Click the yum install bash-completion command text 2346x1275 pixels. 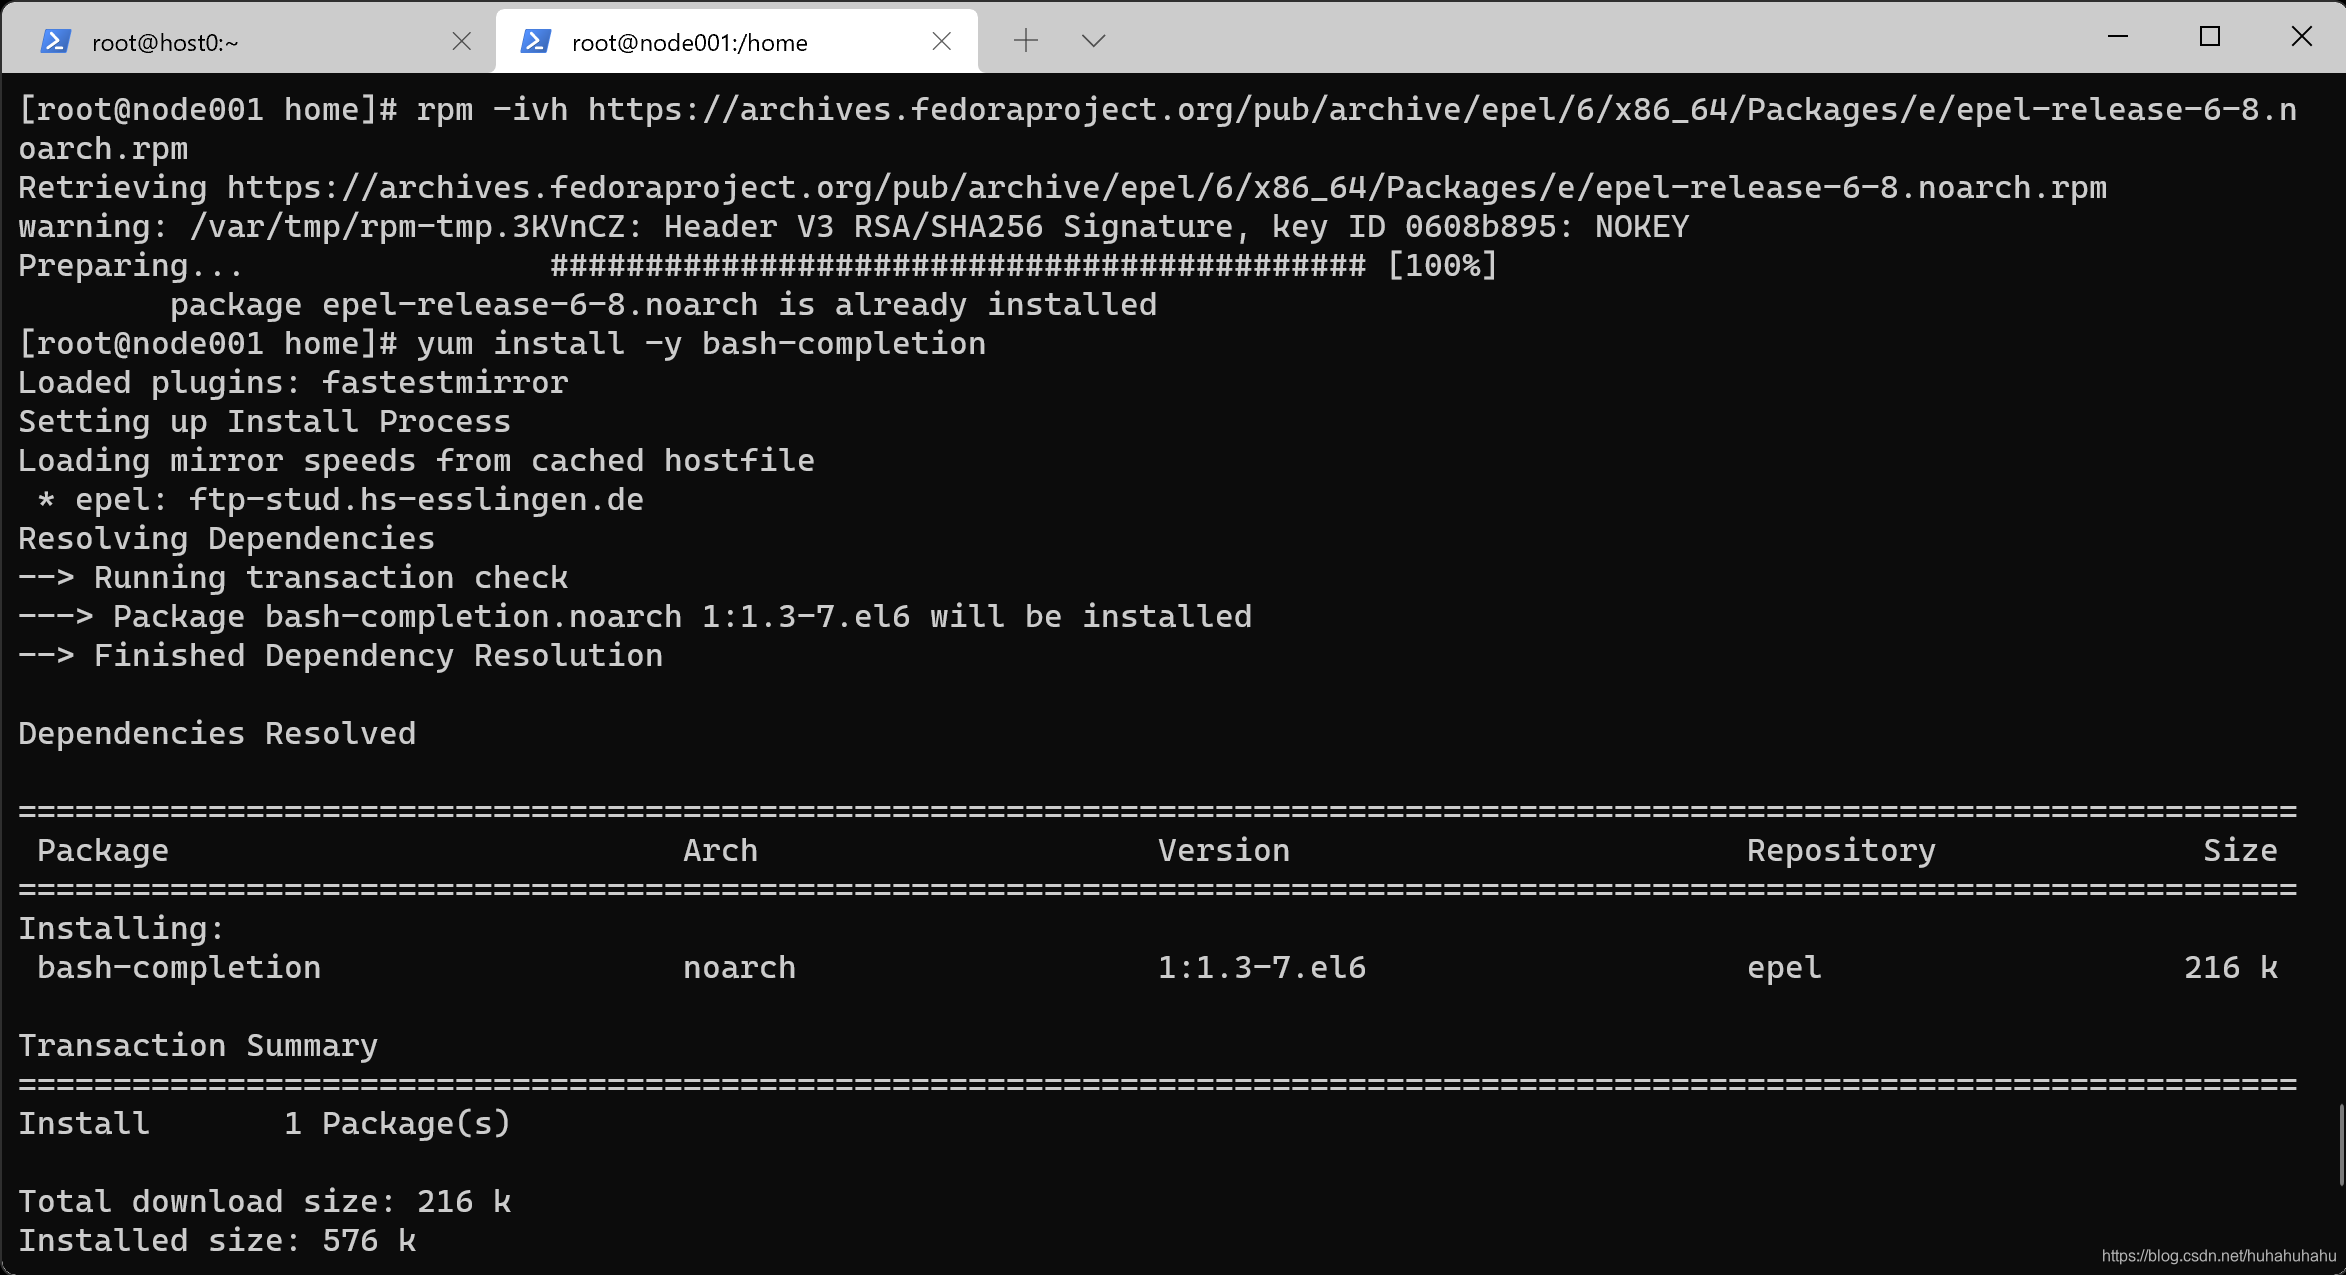(x=700, y=344)
